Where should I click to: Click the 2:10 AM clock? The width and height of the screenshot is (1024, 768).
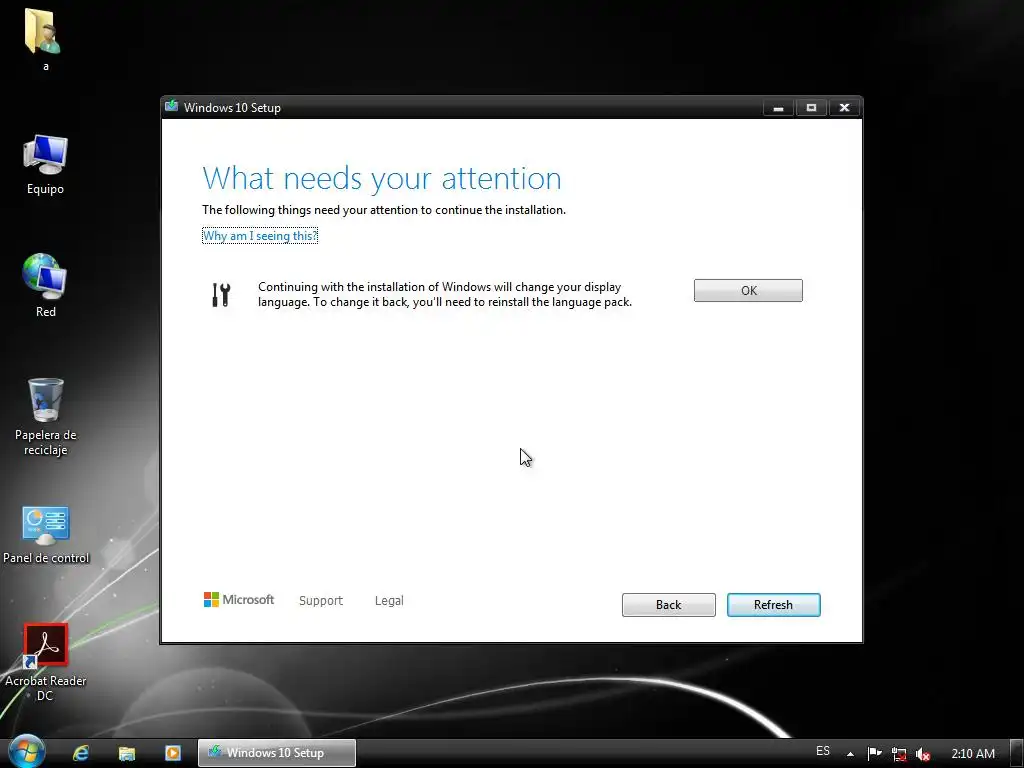pos(972,754)
